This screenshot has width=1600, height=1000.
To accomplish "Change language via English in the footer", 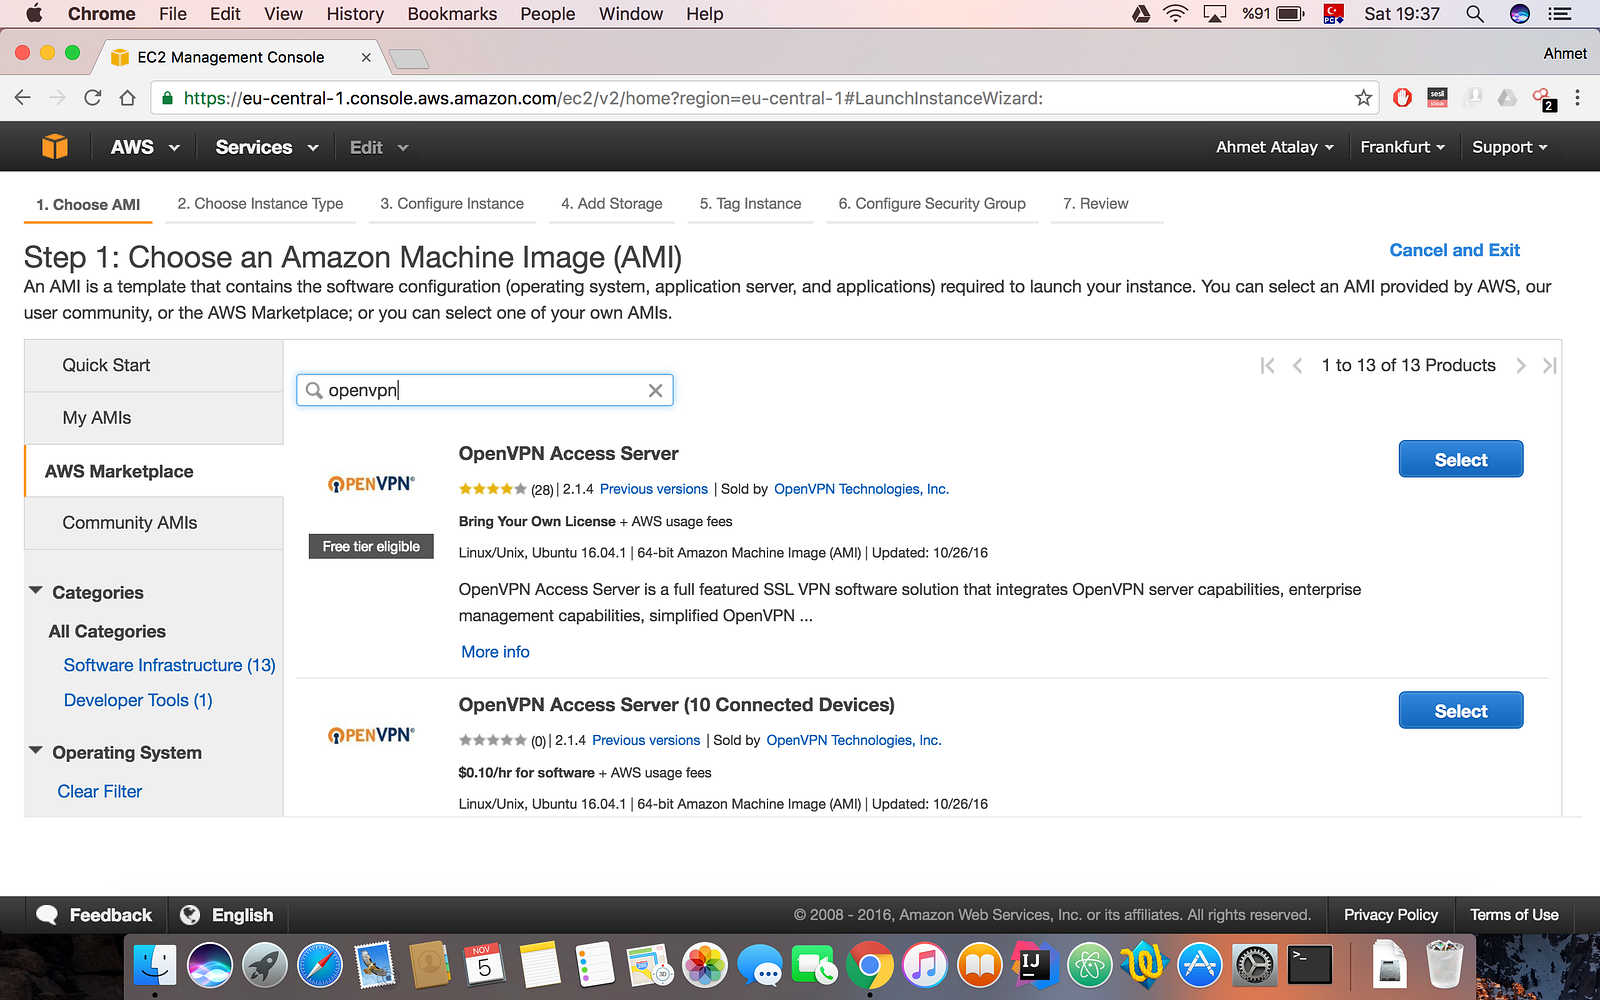I will (x=227, y=915).
